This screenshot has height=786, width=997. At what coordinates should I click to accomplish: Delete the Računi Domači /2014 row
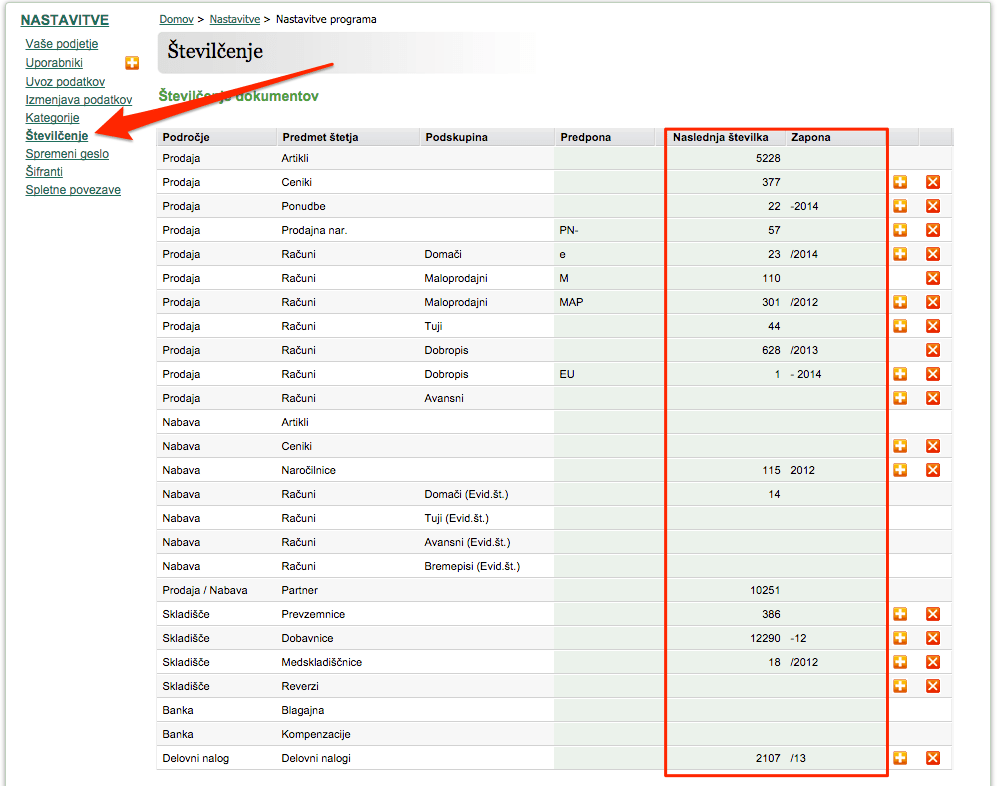pyautogui.click(x=933, y=254)
